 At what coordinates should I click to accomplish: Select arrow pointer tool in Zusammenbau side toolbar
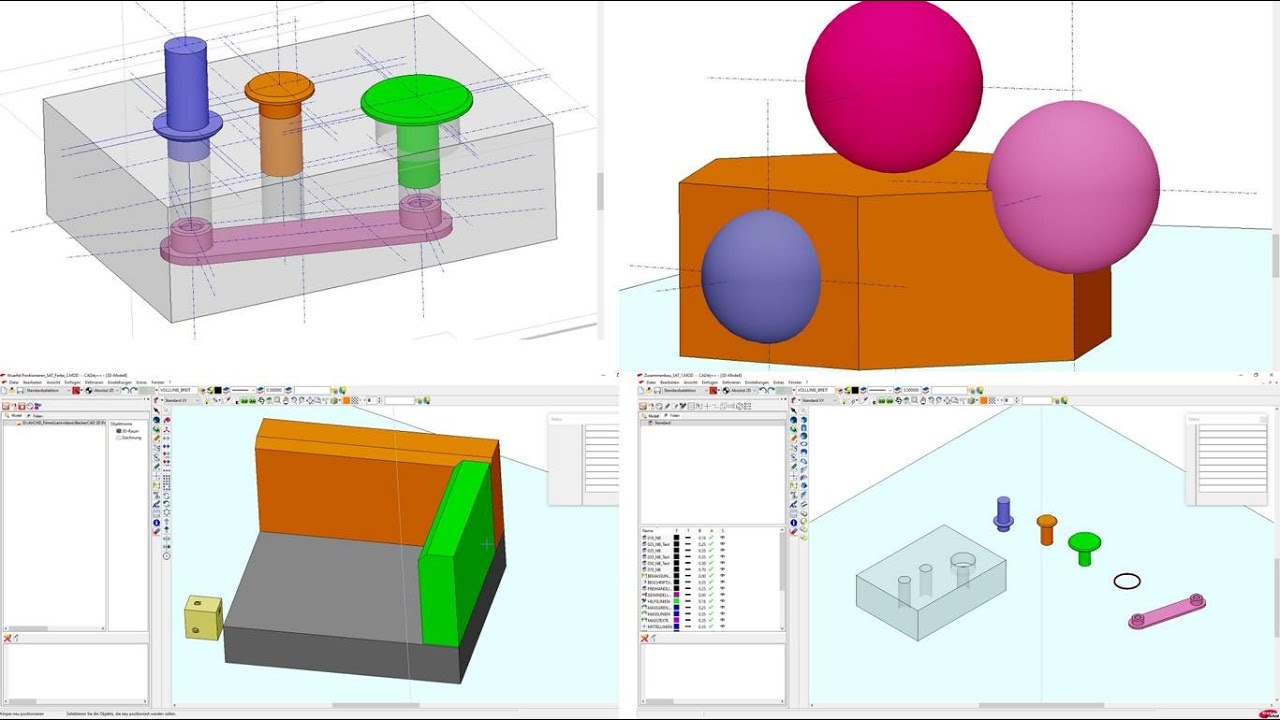pyautogui.click(x=793, y=410)
